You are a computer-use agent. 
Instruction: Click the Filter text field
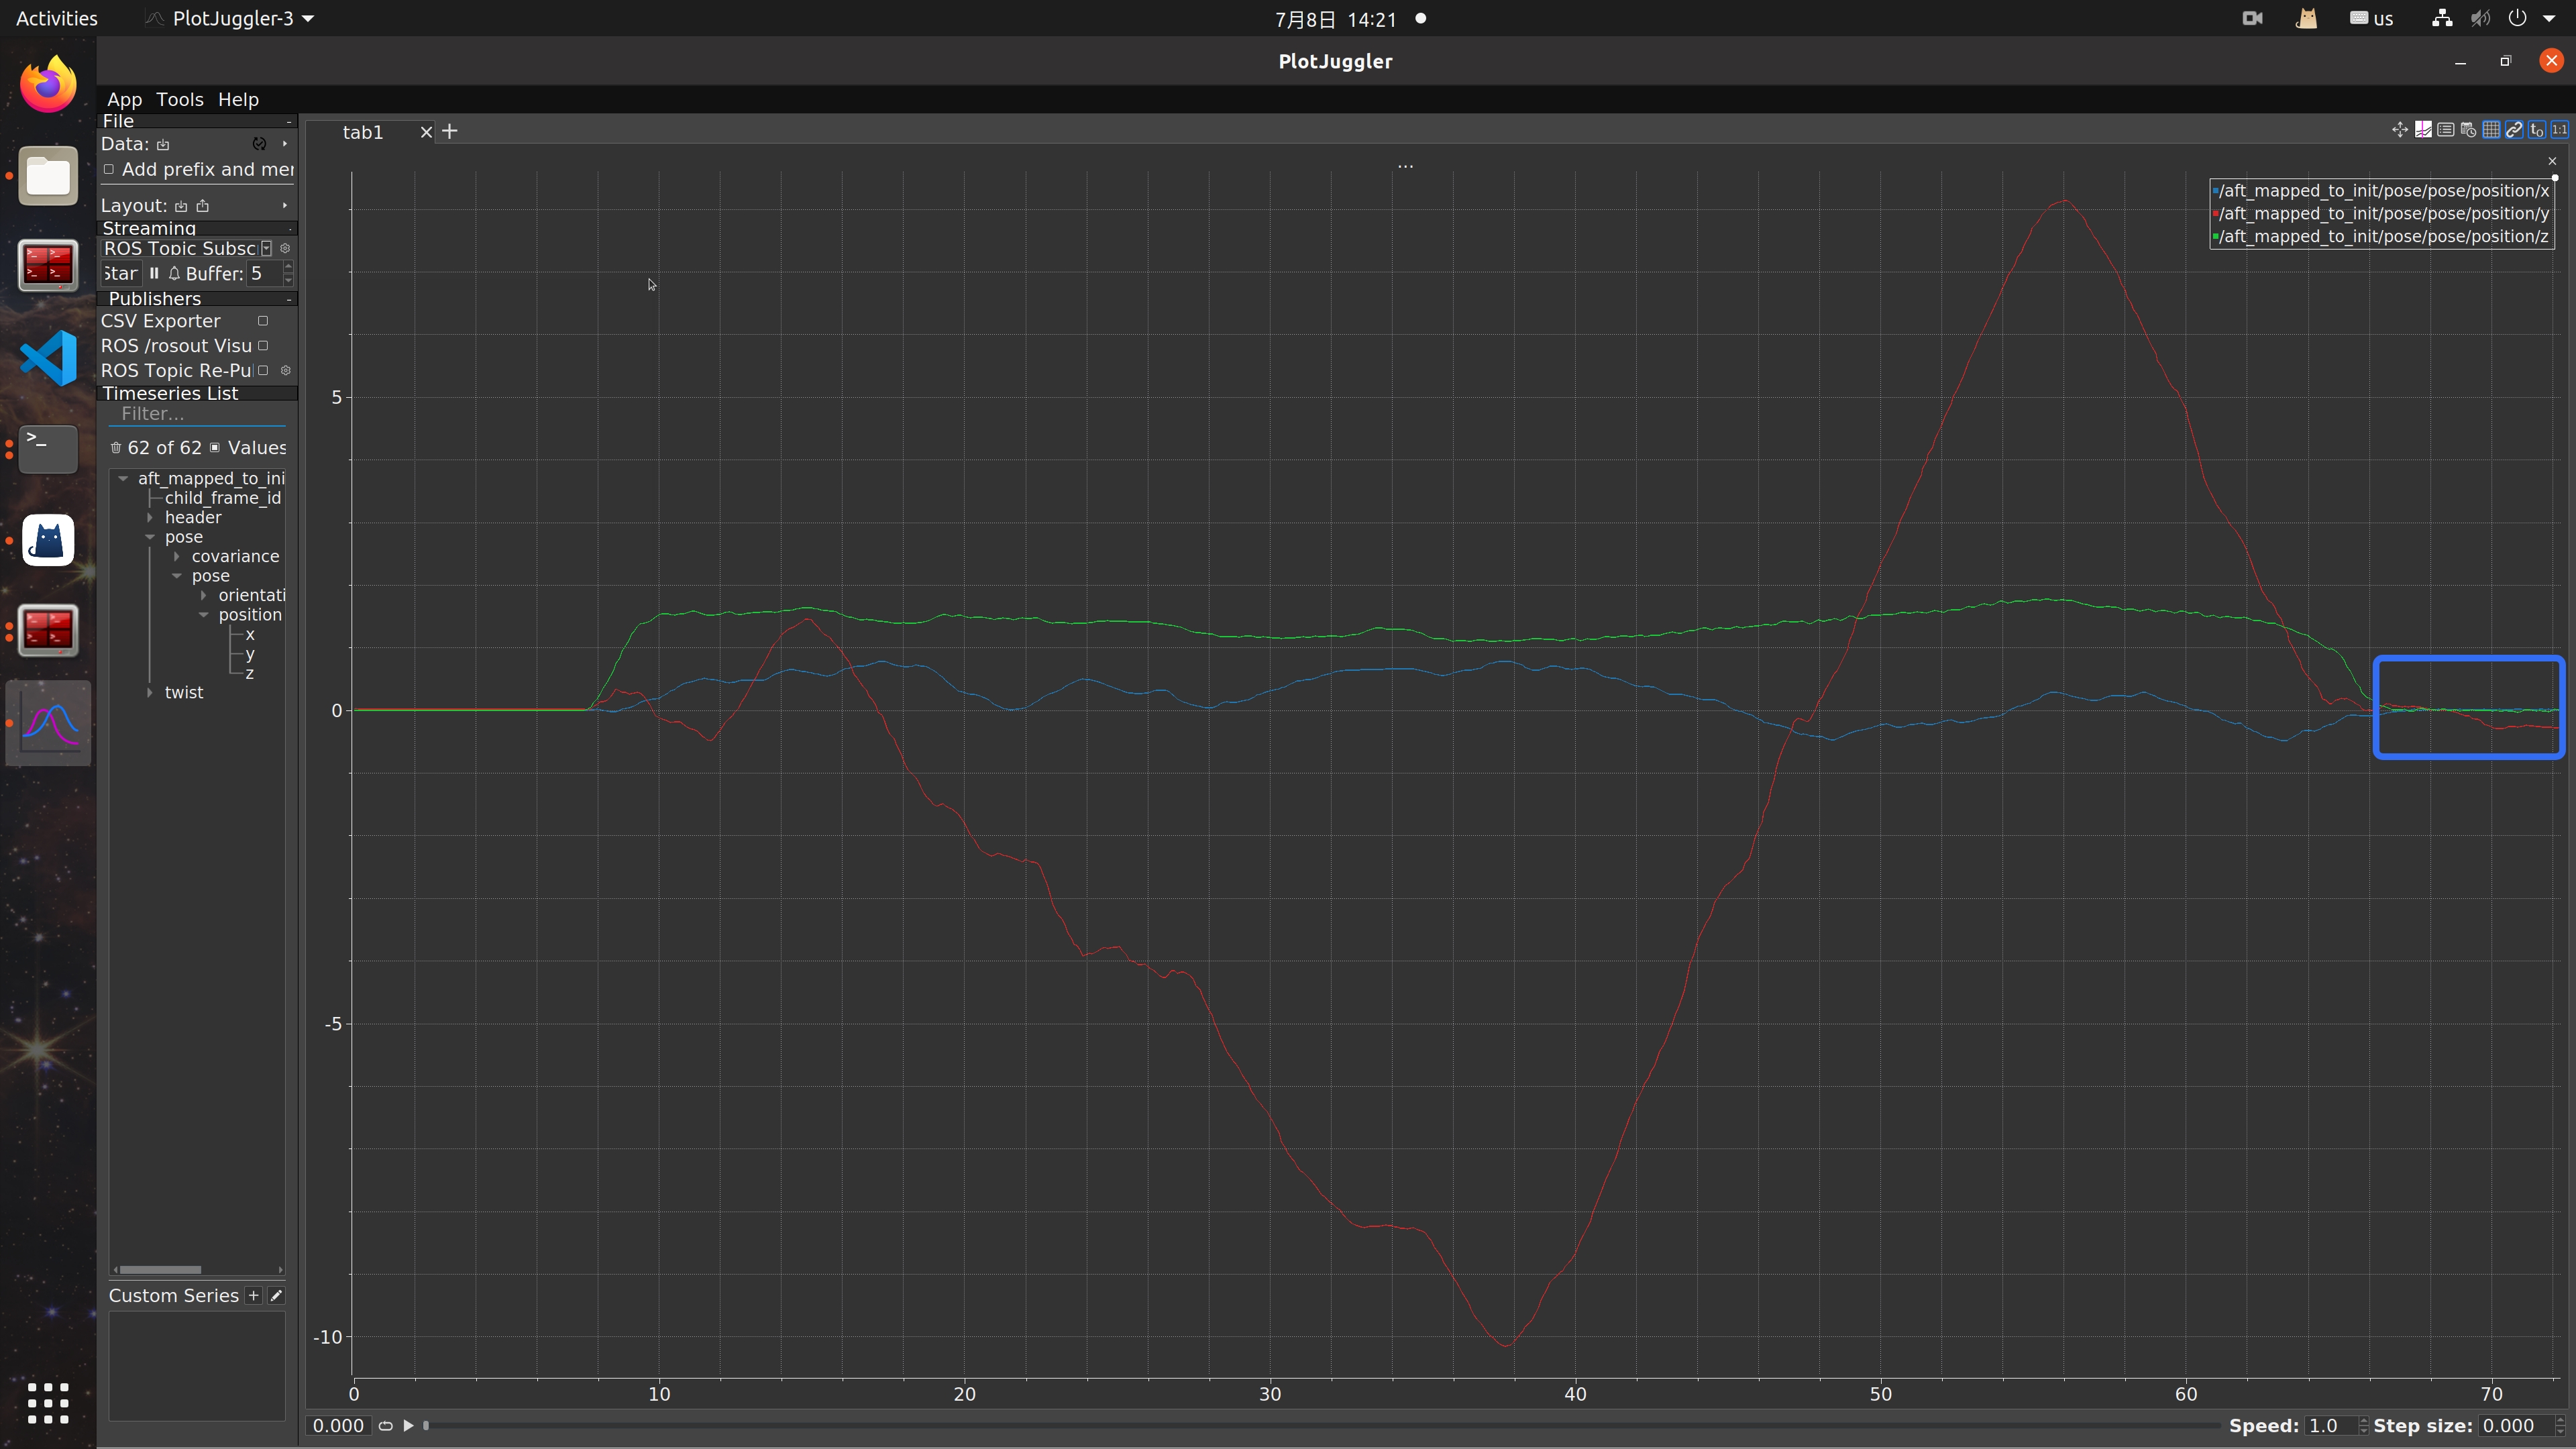(x=197, y=414)
